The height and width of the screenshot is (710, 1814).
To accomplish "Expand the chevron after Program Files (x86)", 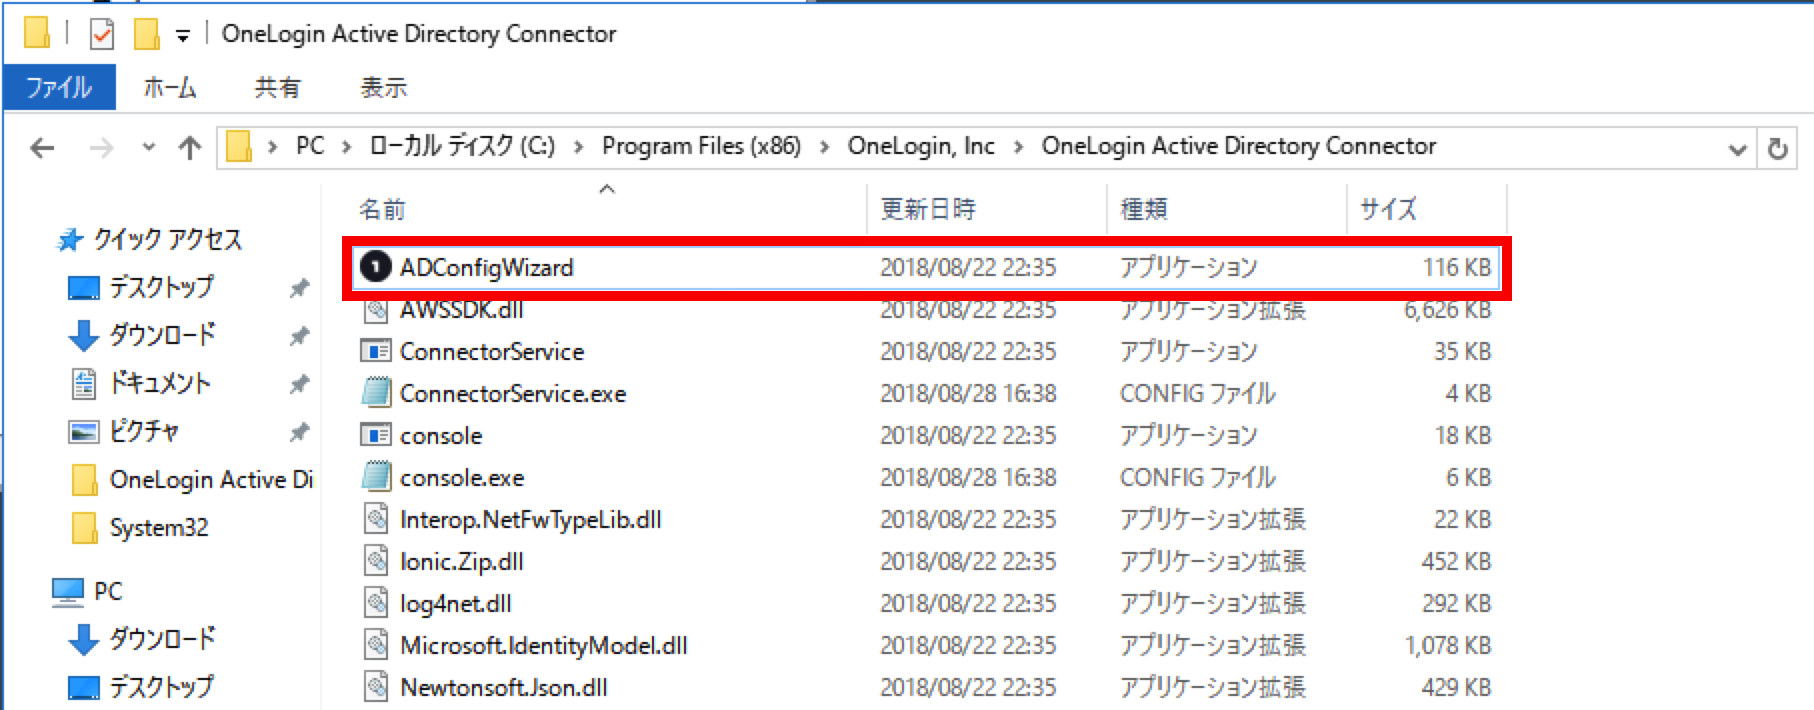I will [x=825, y=148].
